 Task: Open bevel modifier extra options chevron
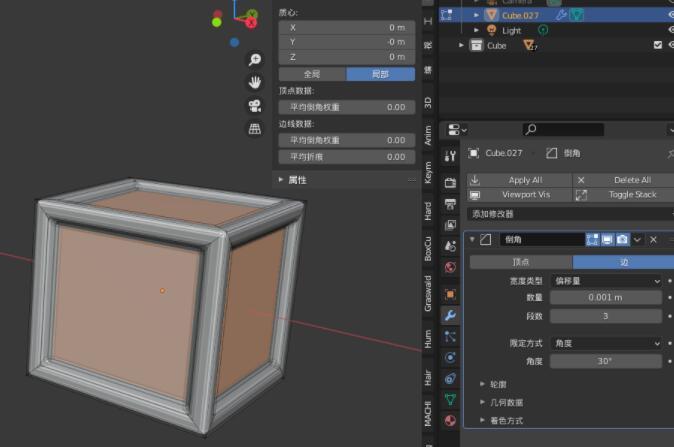[x=637, y=239]
